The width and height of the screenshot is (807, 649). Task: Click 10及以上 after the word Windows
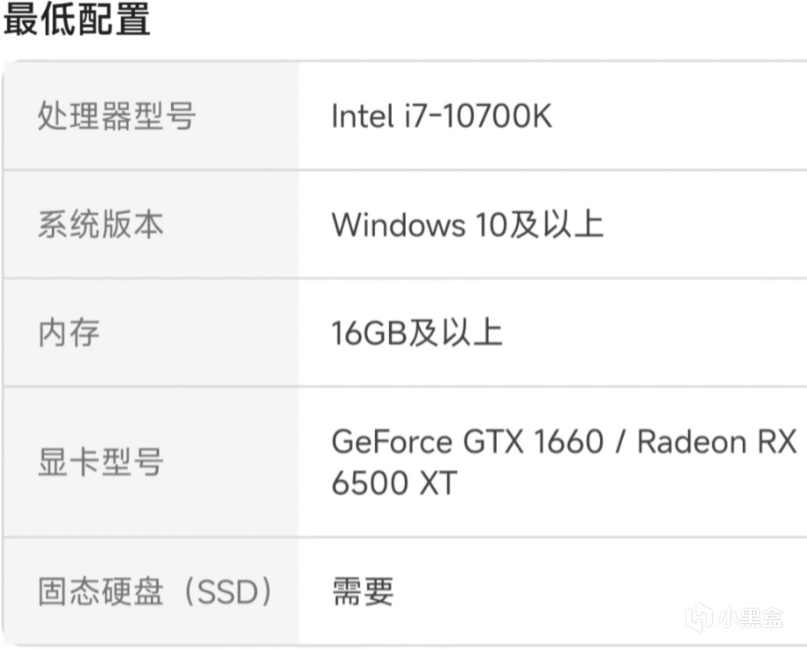(x=539, y=224)
